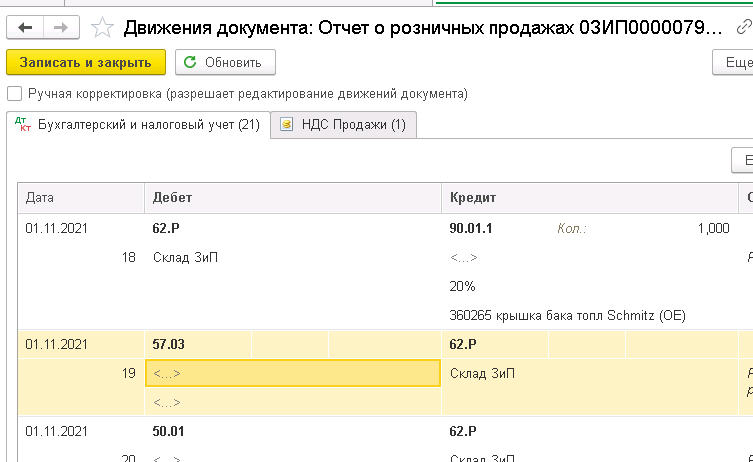Image resolution: width=753 pixels, height=462 pixels.
Task: Refresh movements with the Обновить button
Action: click(x=225, y=62)
